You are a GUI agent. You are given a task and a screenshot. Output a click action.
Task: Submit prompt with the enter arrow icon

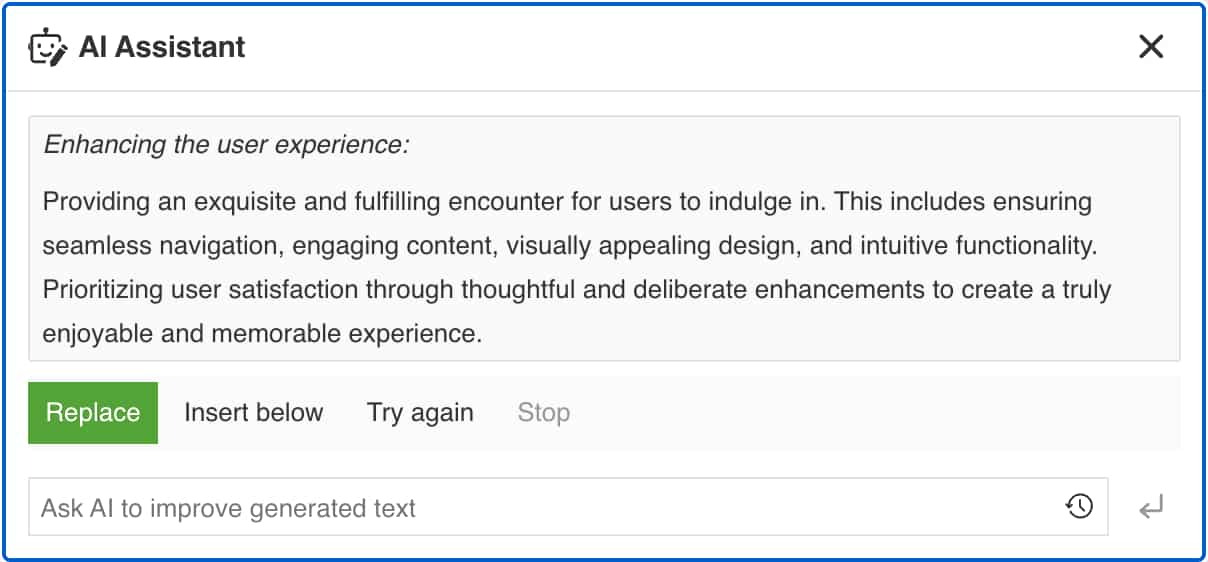(1151, 508)
